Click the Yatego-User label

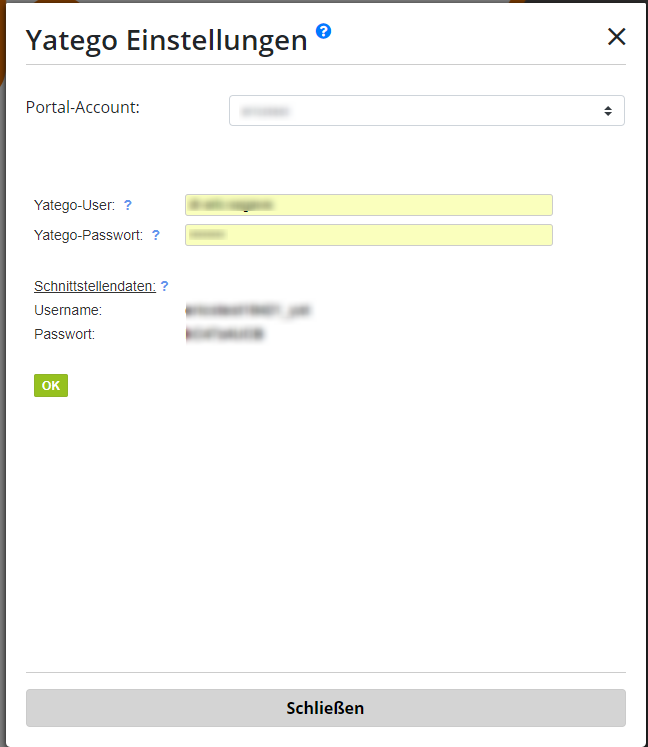74,205
